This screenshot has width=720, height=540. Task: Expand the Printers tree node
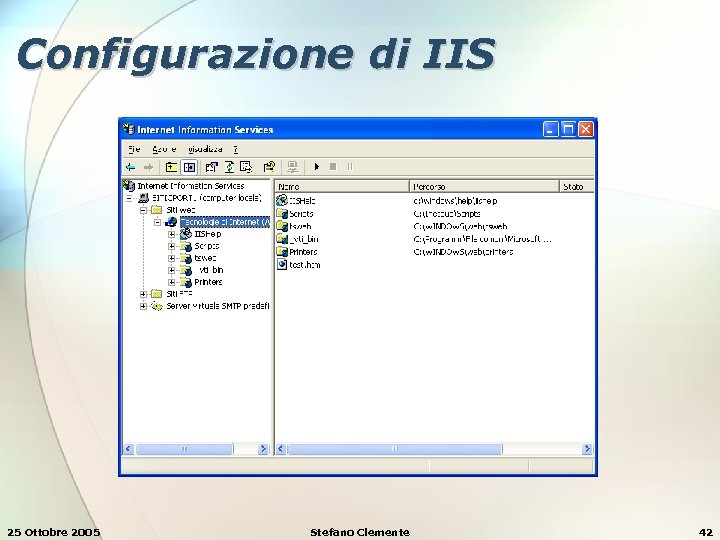[172, 282]
